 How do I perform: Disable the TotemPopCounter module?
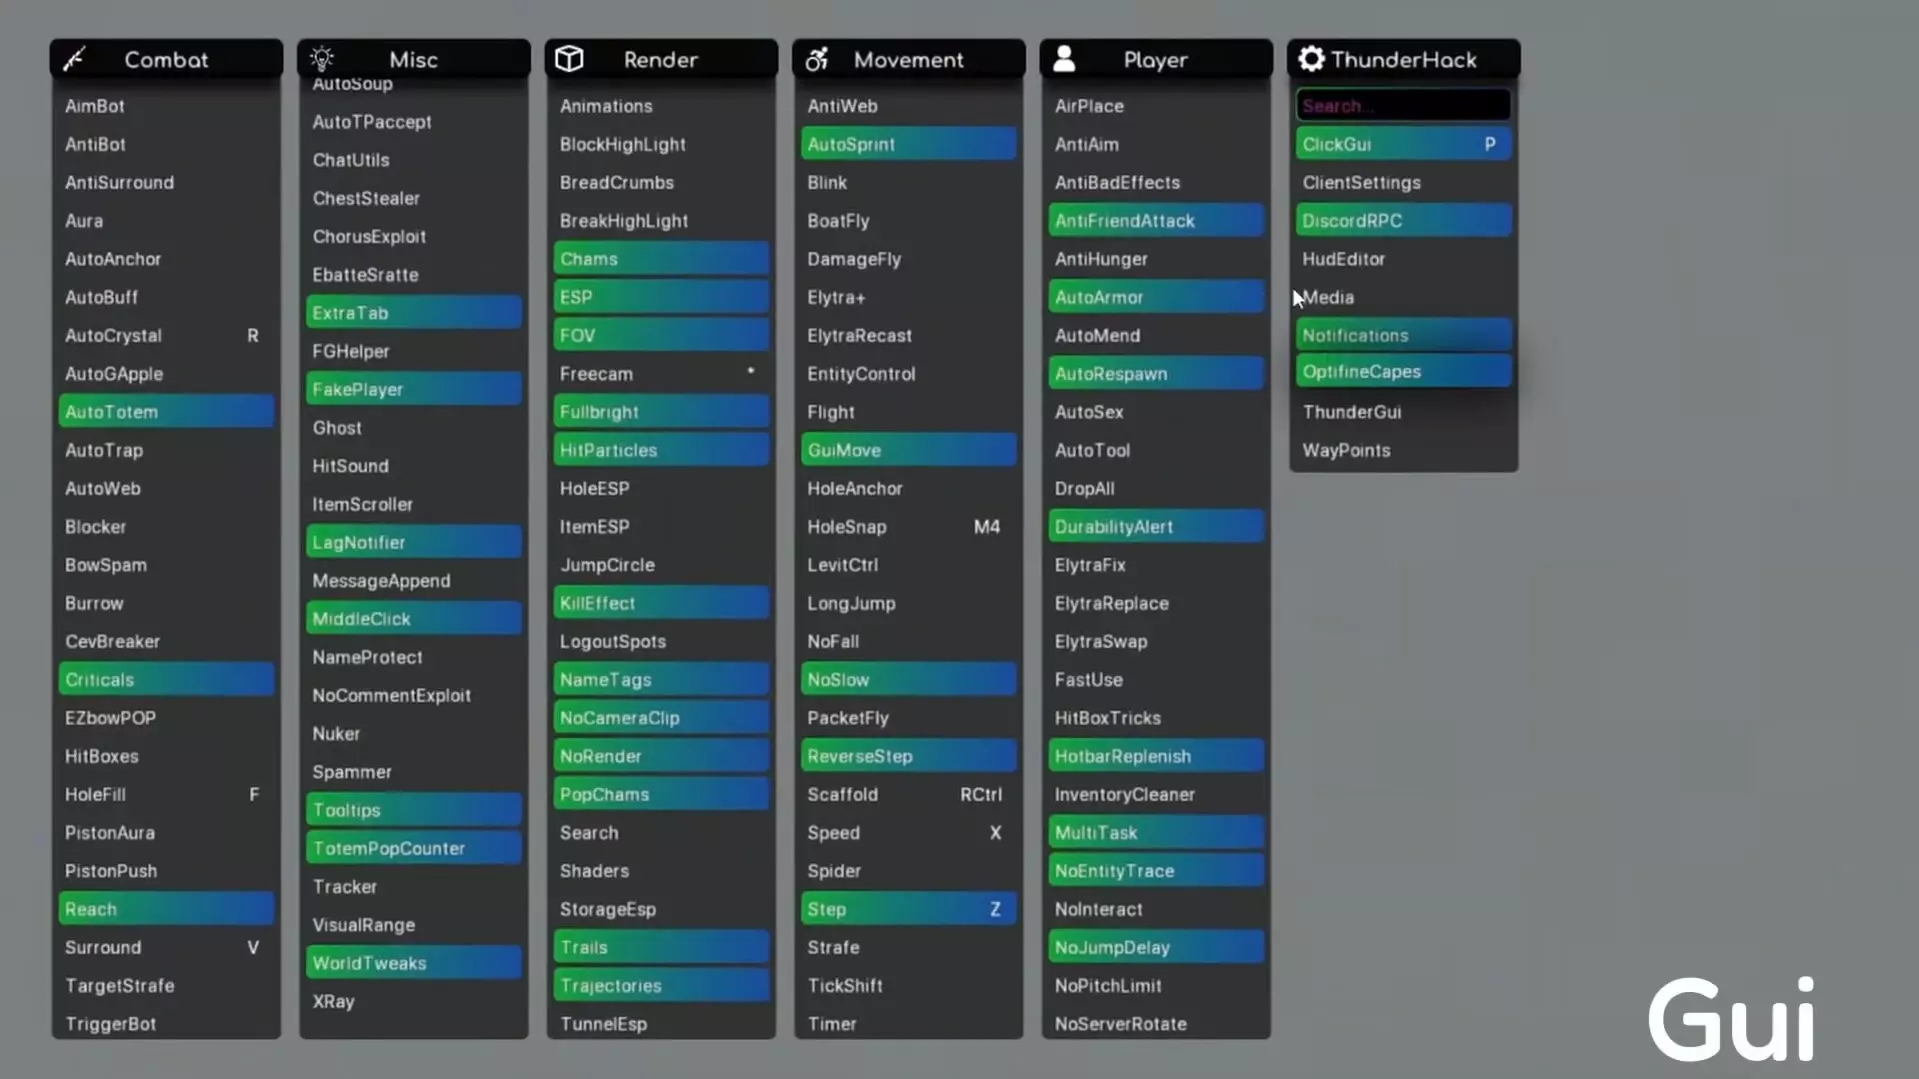click(x=414, y=848)
